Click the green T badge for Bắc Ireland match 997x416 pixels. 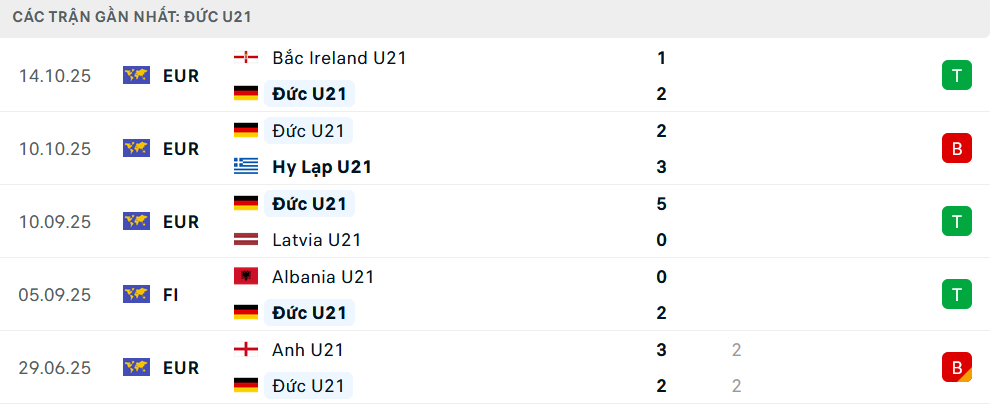click(956, 76)
